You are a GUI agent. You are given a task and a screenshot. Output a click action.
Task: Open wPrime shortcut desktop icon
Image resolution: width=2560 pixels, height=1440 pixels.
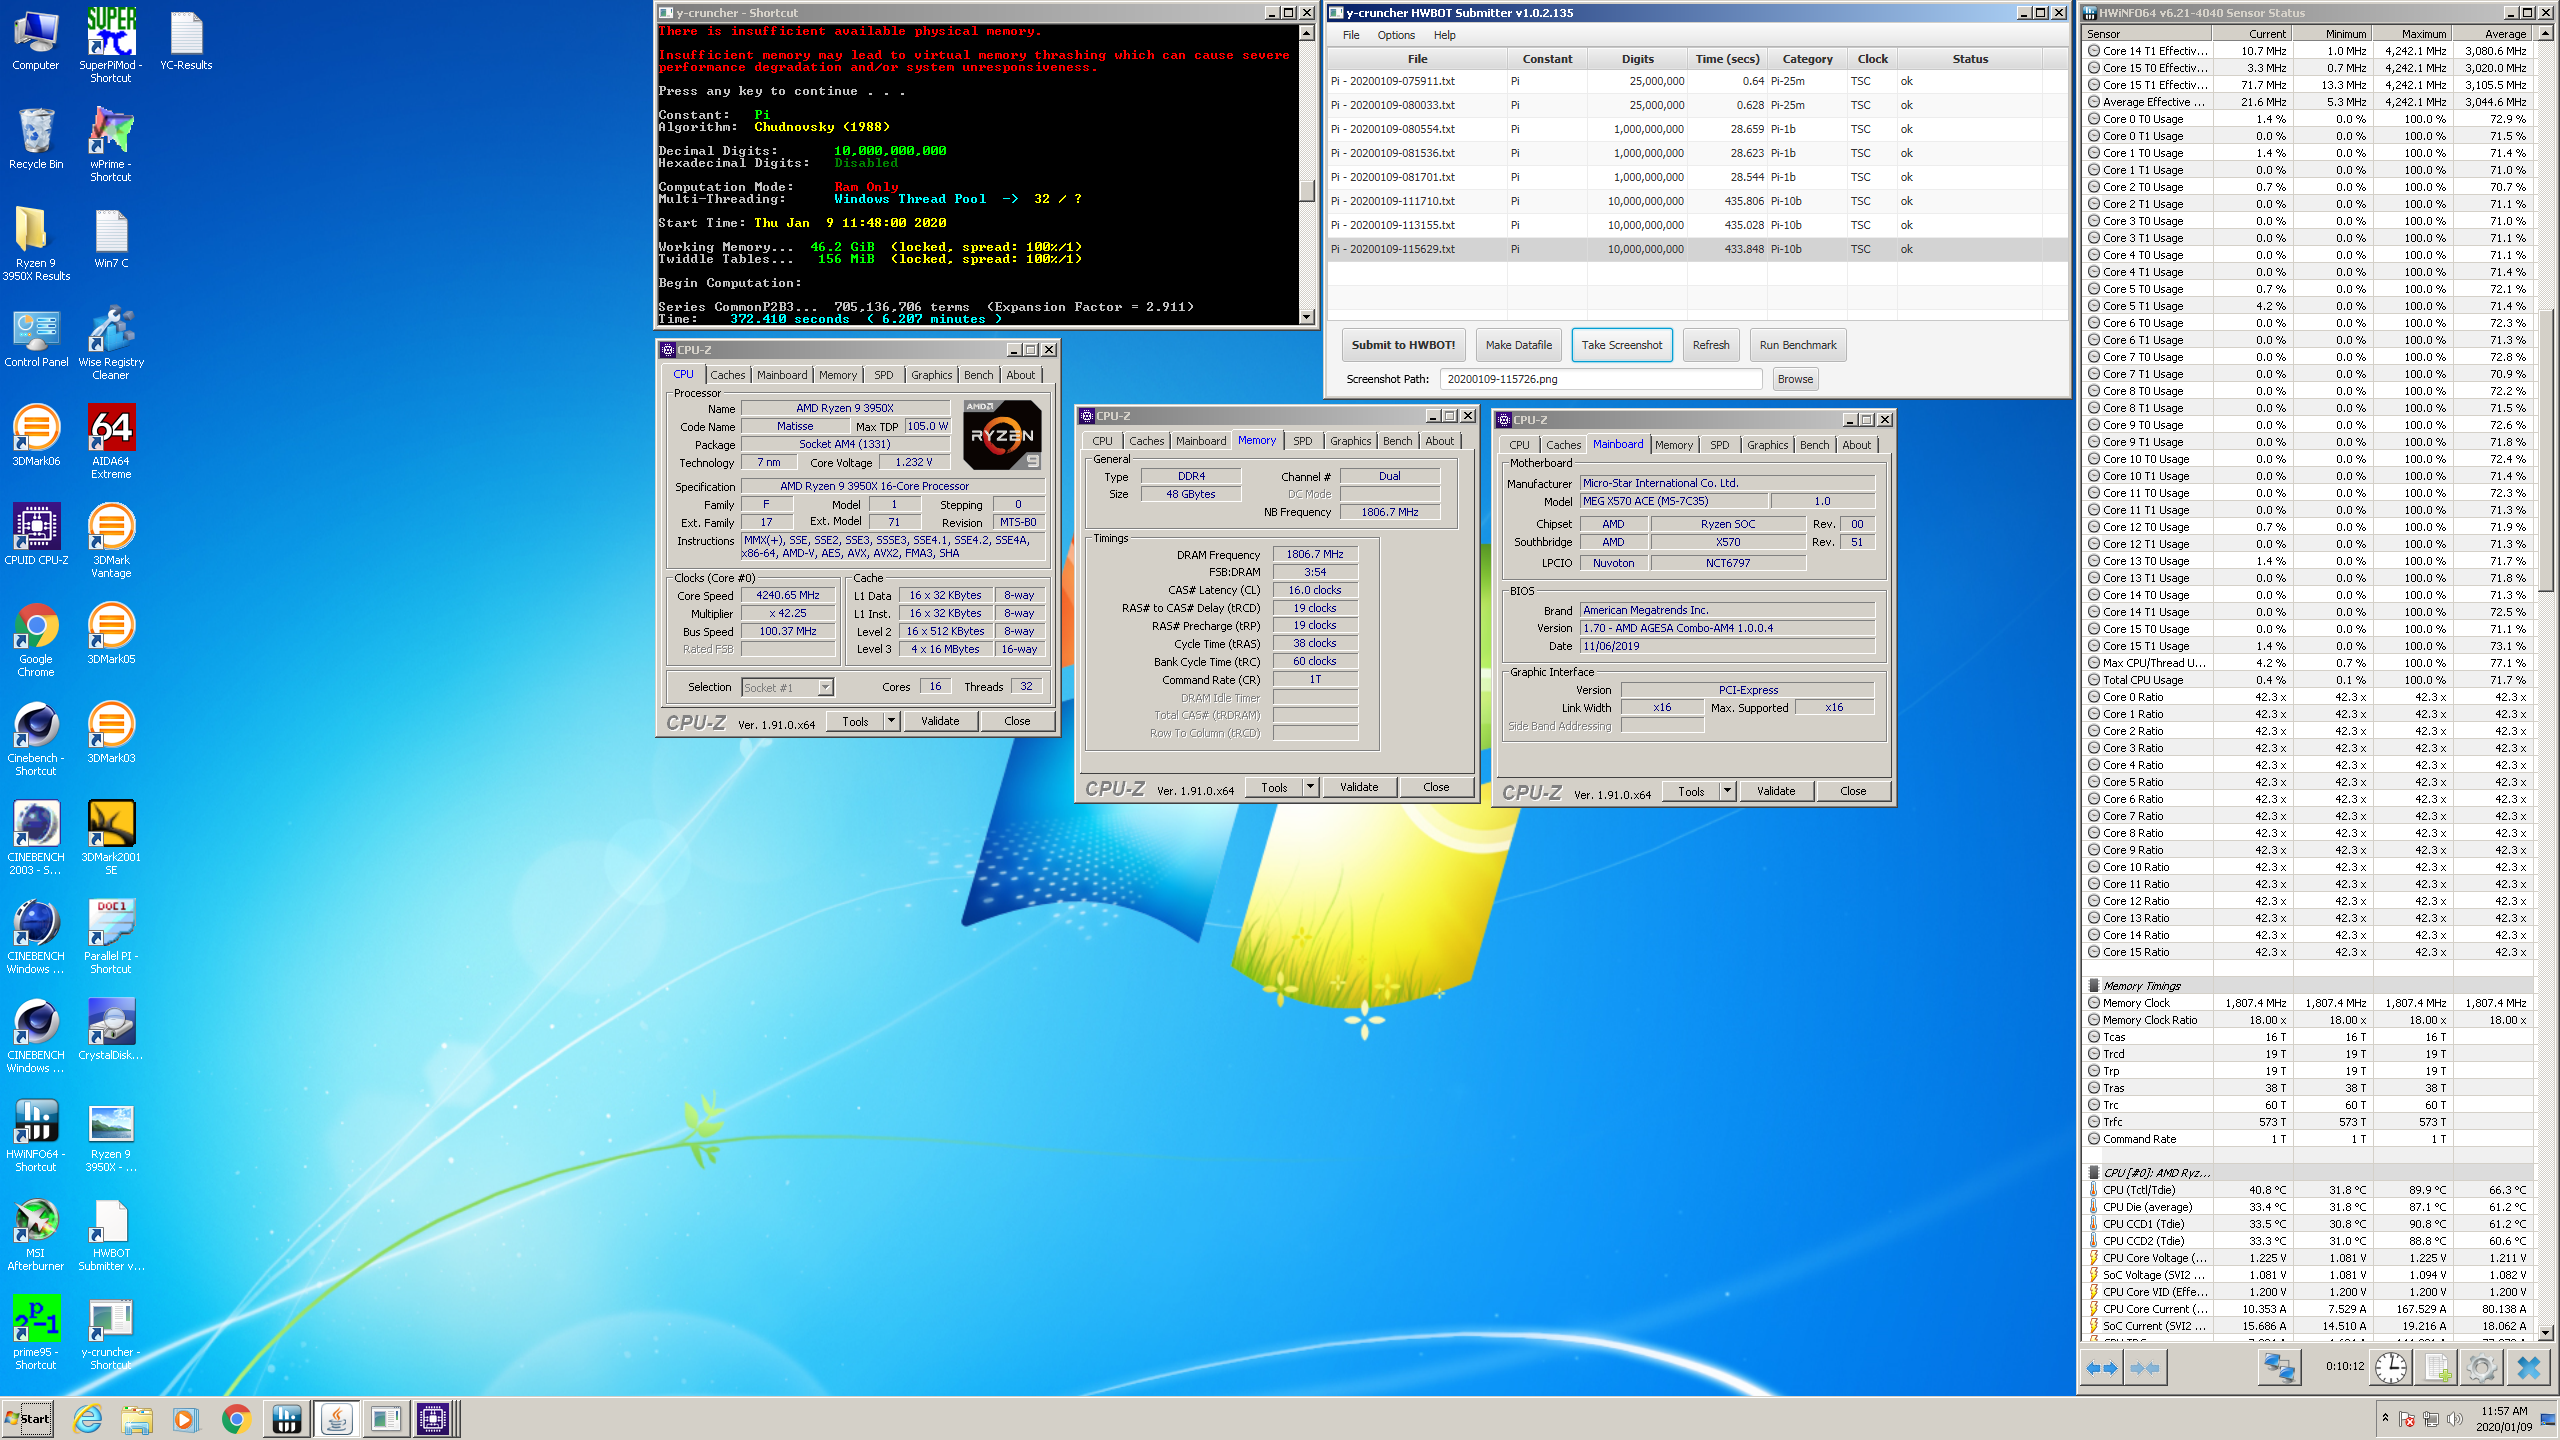(x=111, y=146)
